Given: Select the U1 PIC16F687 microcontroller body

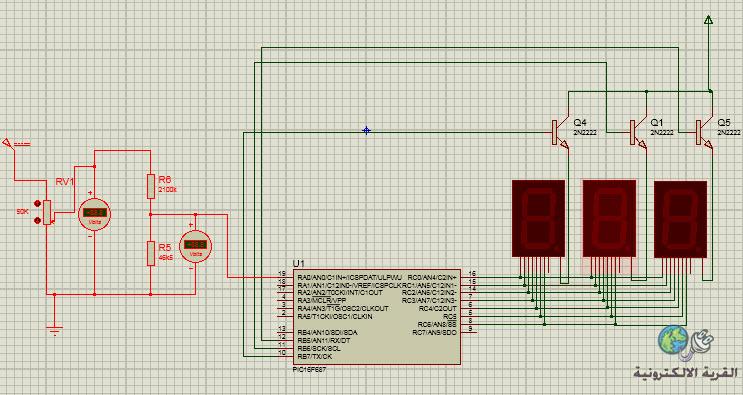Looking at the screenshot, I should (x=377, y=317).
